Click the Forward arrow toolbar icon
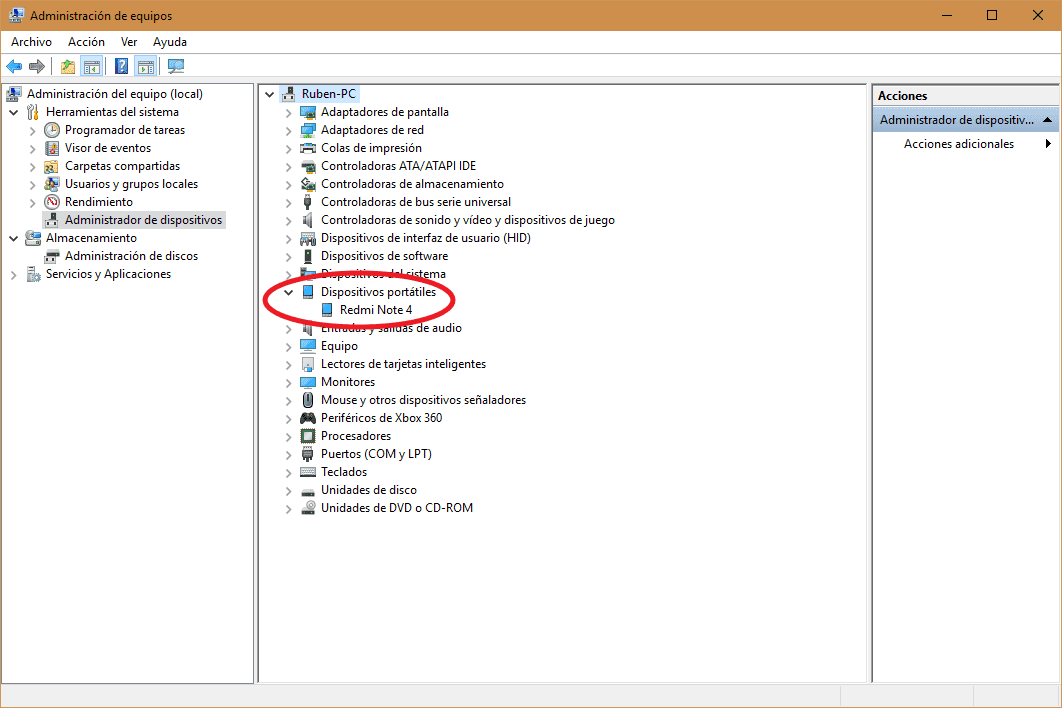The image size is (1062, 708). (37, 66)
